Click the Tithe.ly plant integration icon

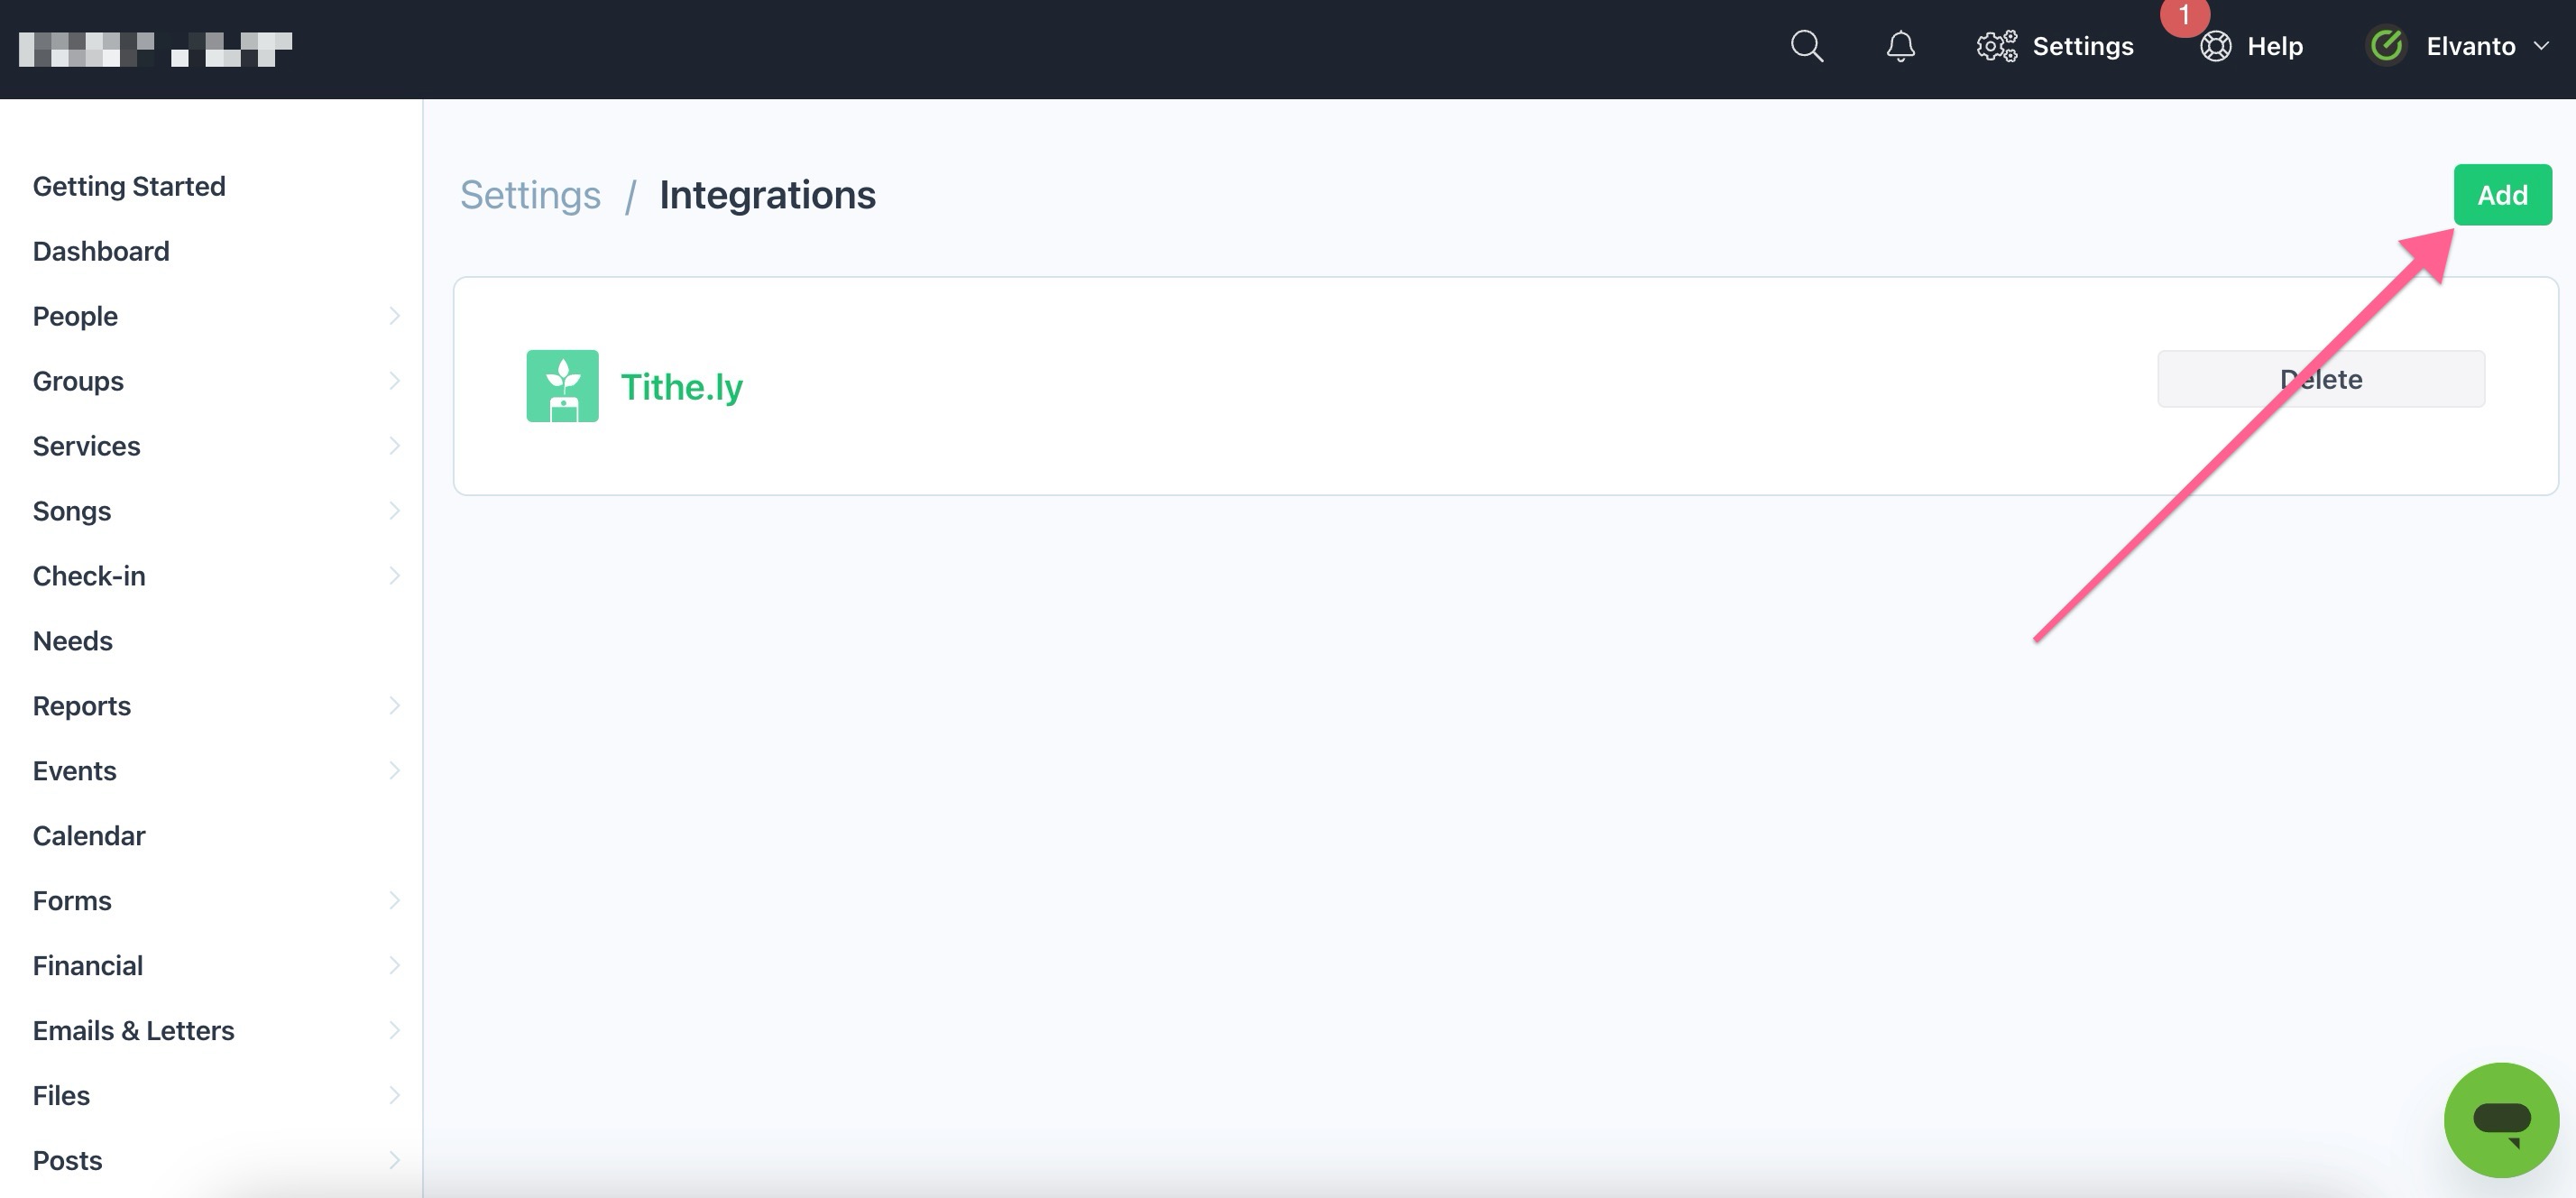563,385
